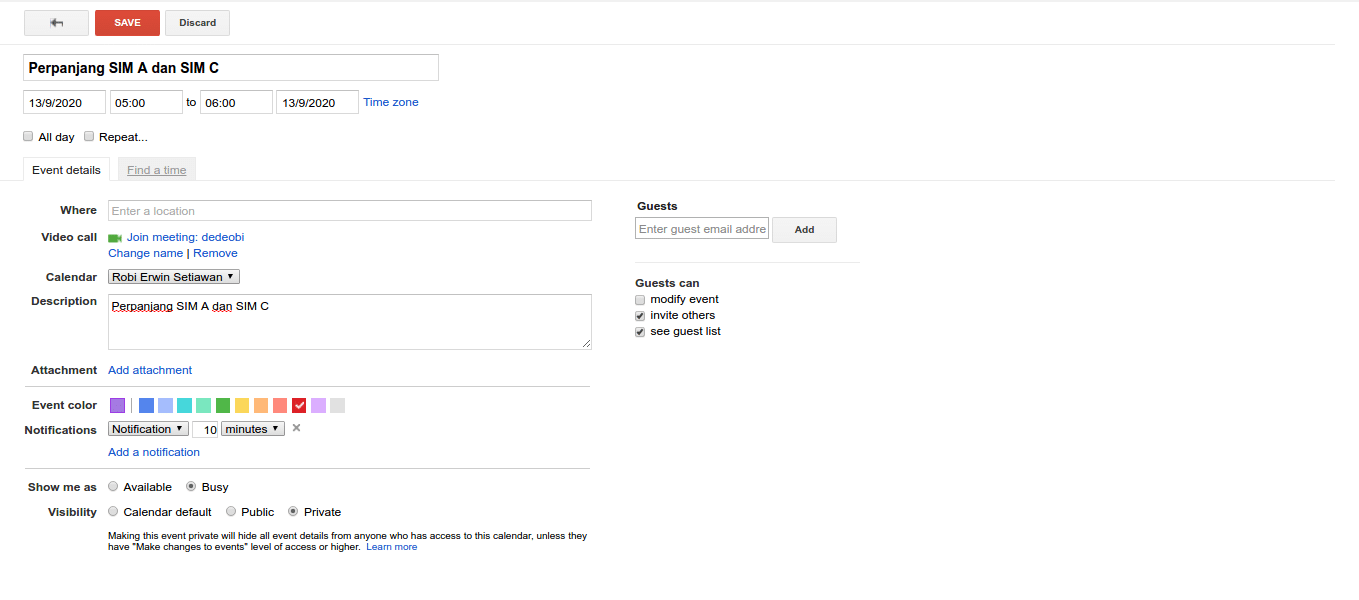Click the event title field
Screen dimensions: 1359x600
click(x=231, y=68)
